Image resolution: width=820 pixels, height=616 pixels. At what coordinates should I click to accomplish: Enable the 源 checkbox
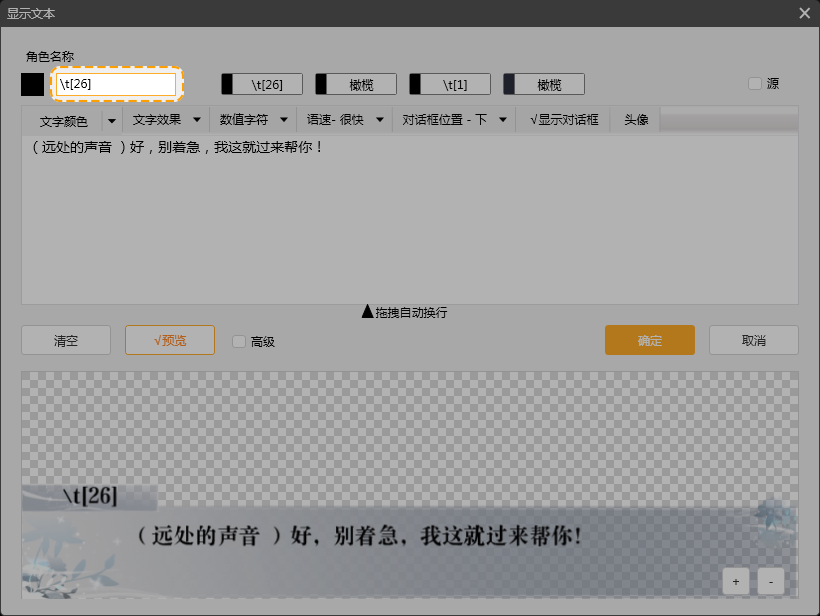(x=756, y=84)
